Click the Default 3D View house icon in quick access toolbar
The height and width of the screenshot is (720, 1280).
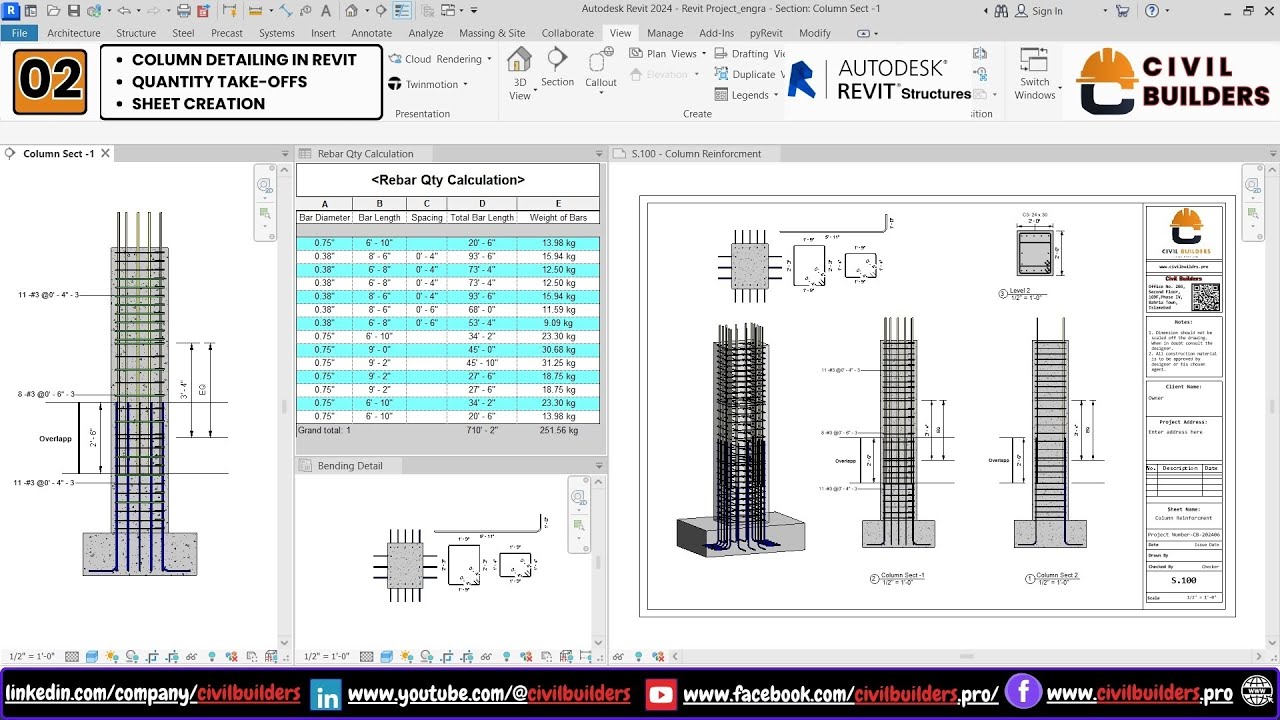tap(352, 10)
